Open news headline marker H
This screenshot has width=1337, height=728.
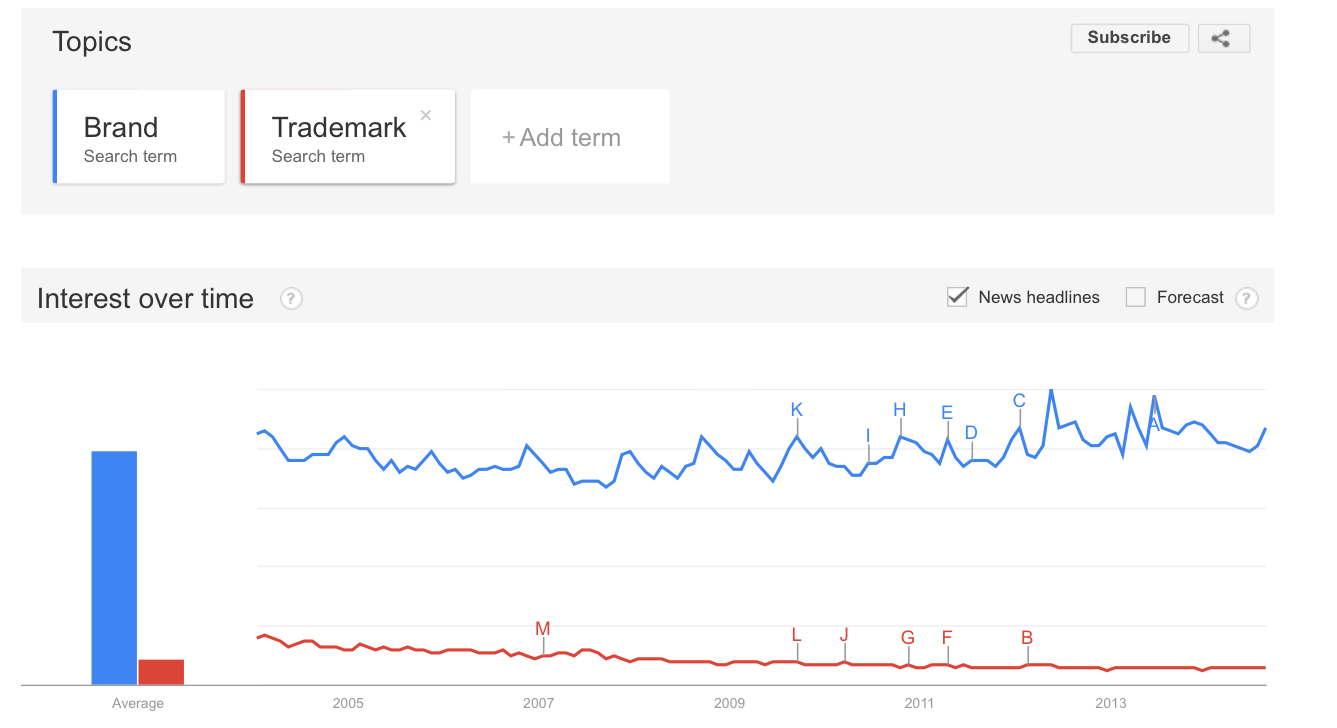point(900,410)
